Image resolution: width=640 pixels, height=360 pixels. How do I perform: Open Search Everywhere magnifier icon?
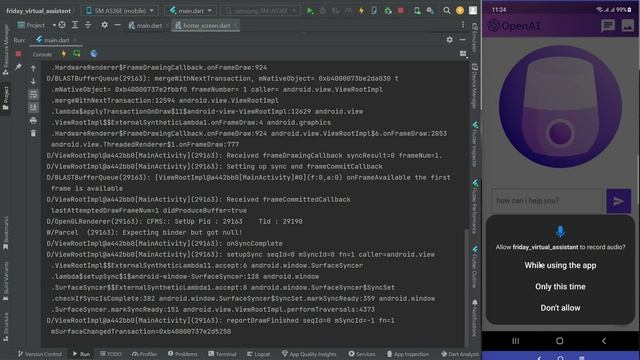[447, 11]
